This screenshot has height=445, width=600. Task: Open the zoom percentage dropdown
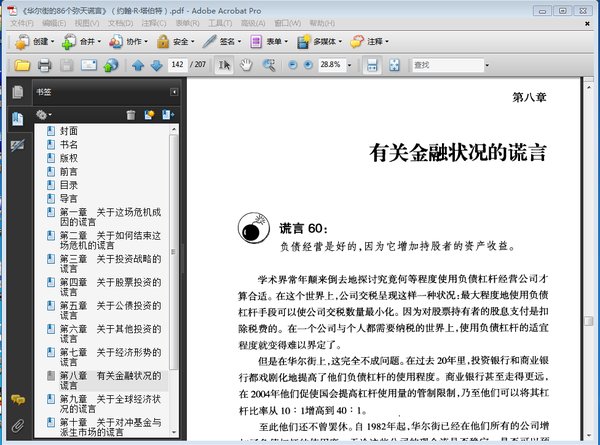click(351, 65)
